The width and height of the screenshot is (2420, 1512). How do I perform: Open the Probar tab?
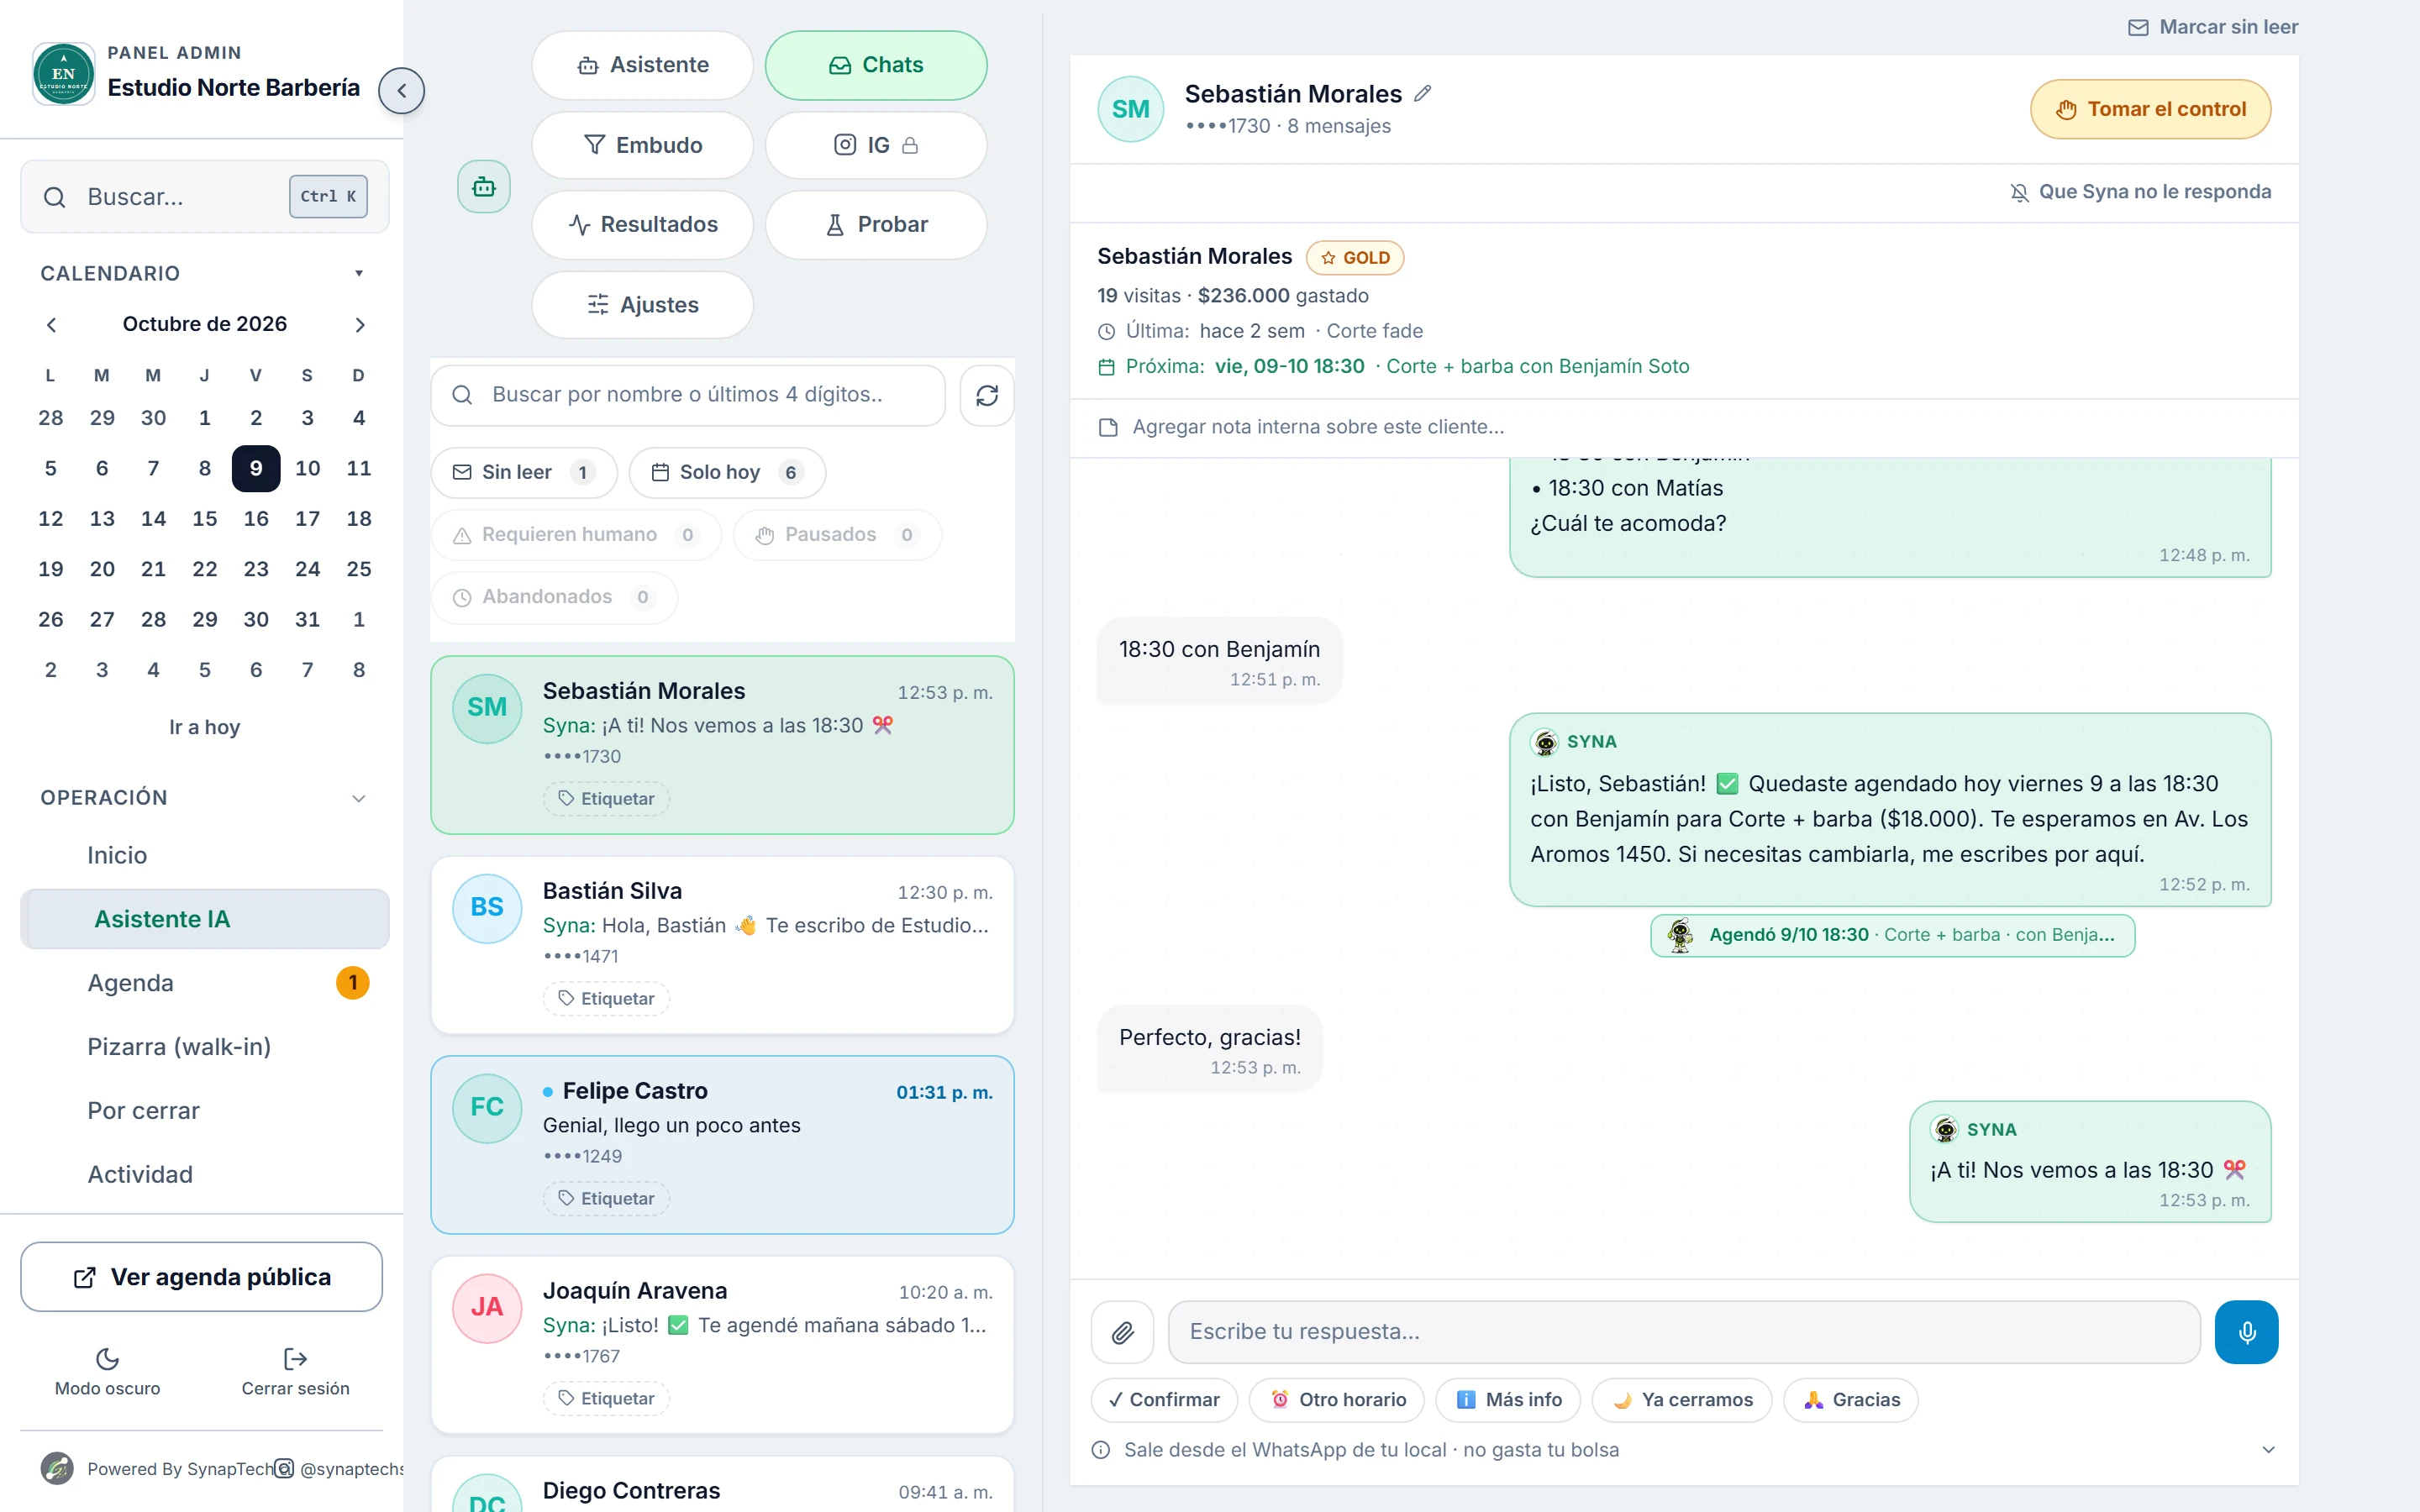click(876, 225)
